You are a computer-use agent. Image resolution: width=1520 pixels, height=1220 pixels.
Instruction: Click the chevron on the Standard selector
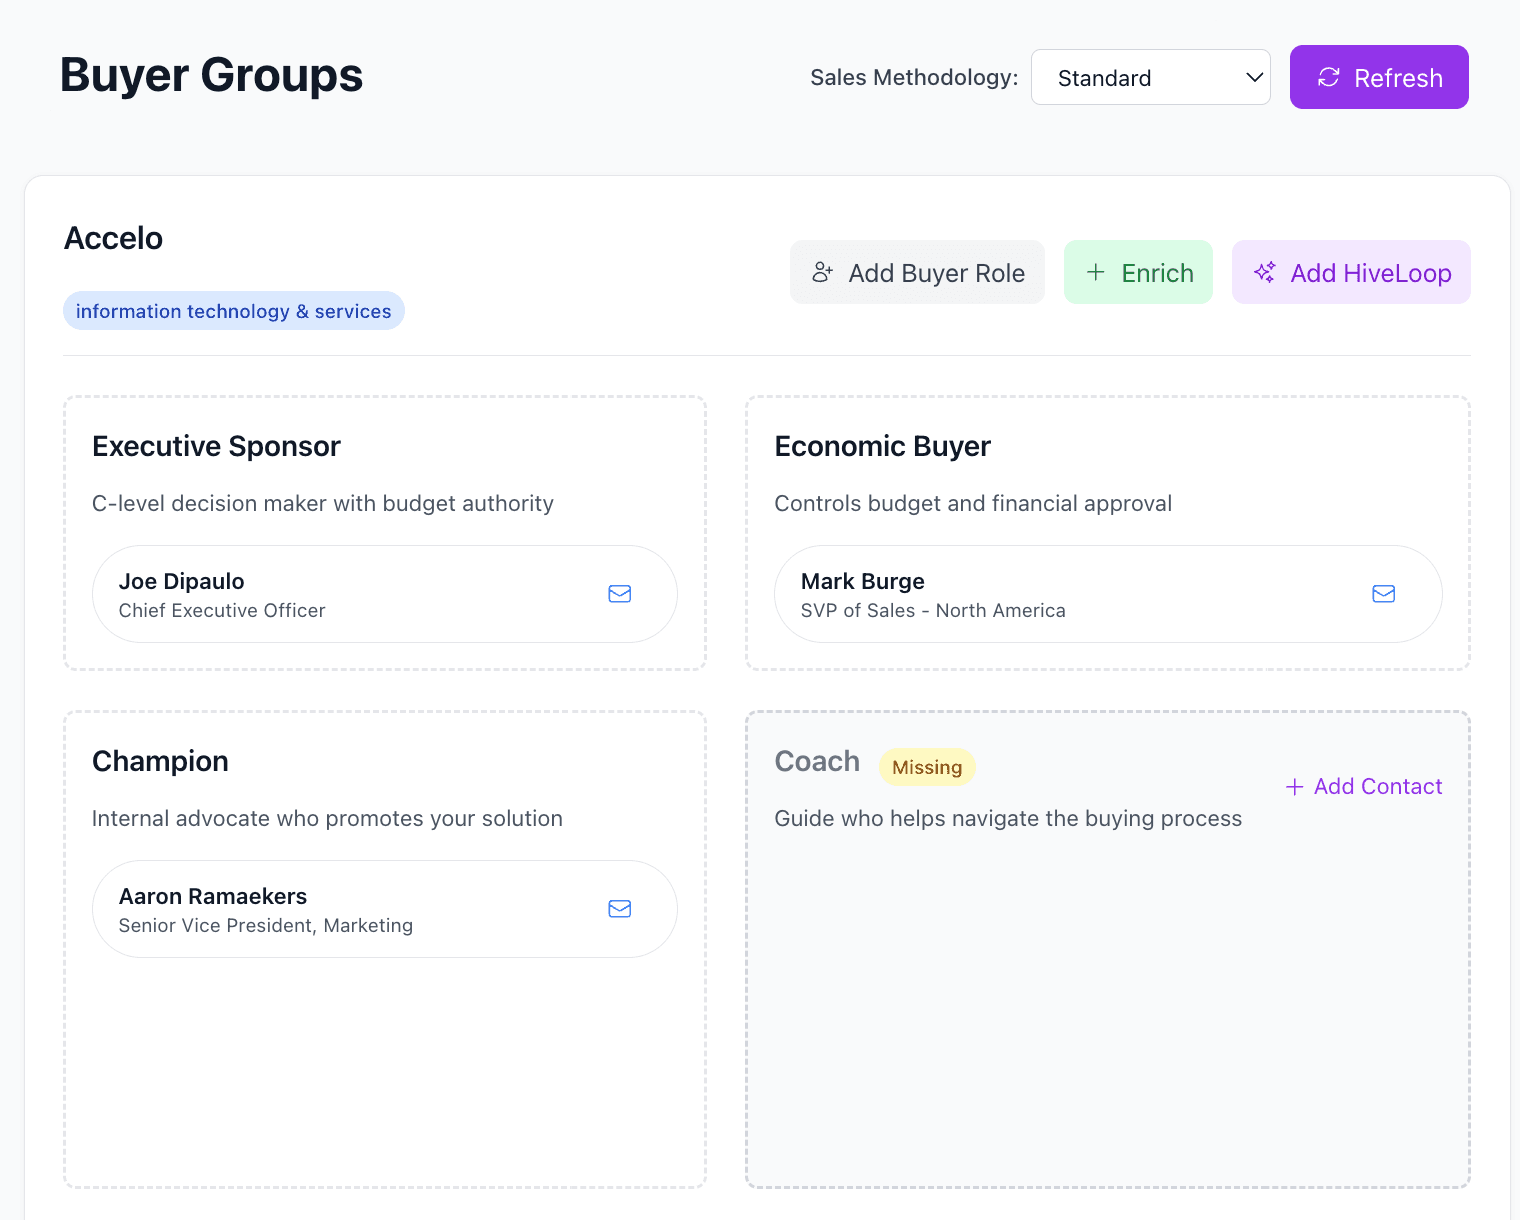tap(1253, 77)
